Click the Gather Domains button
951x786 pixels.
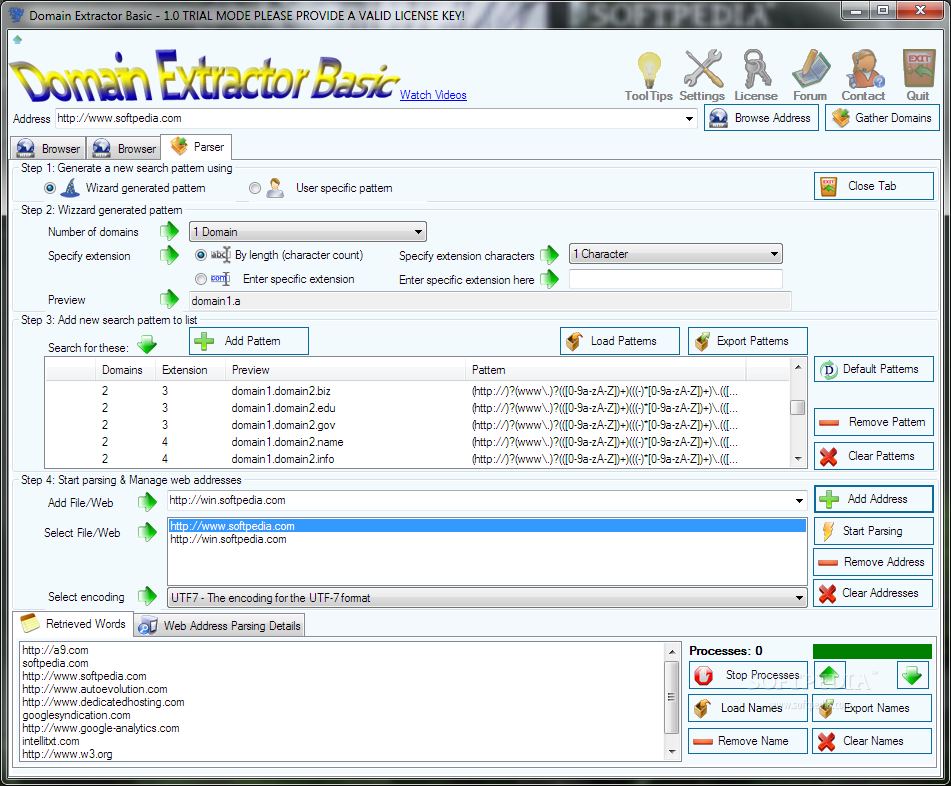click(882, 118)
